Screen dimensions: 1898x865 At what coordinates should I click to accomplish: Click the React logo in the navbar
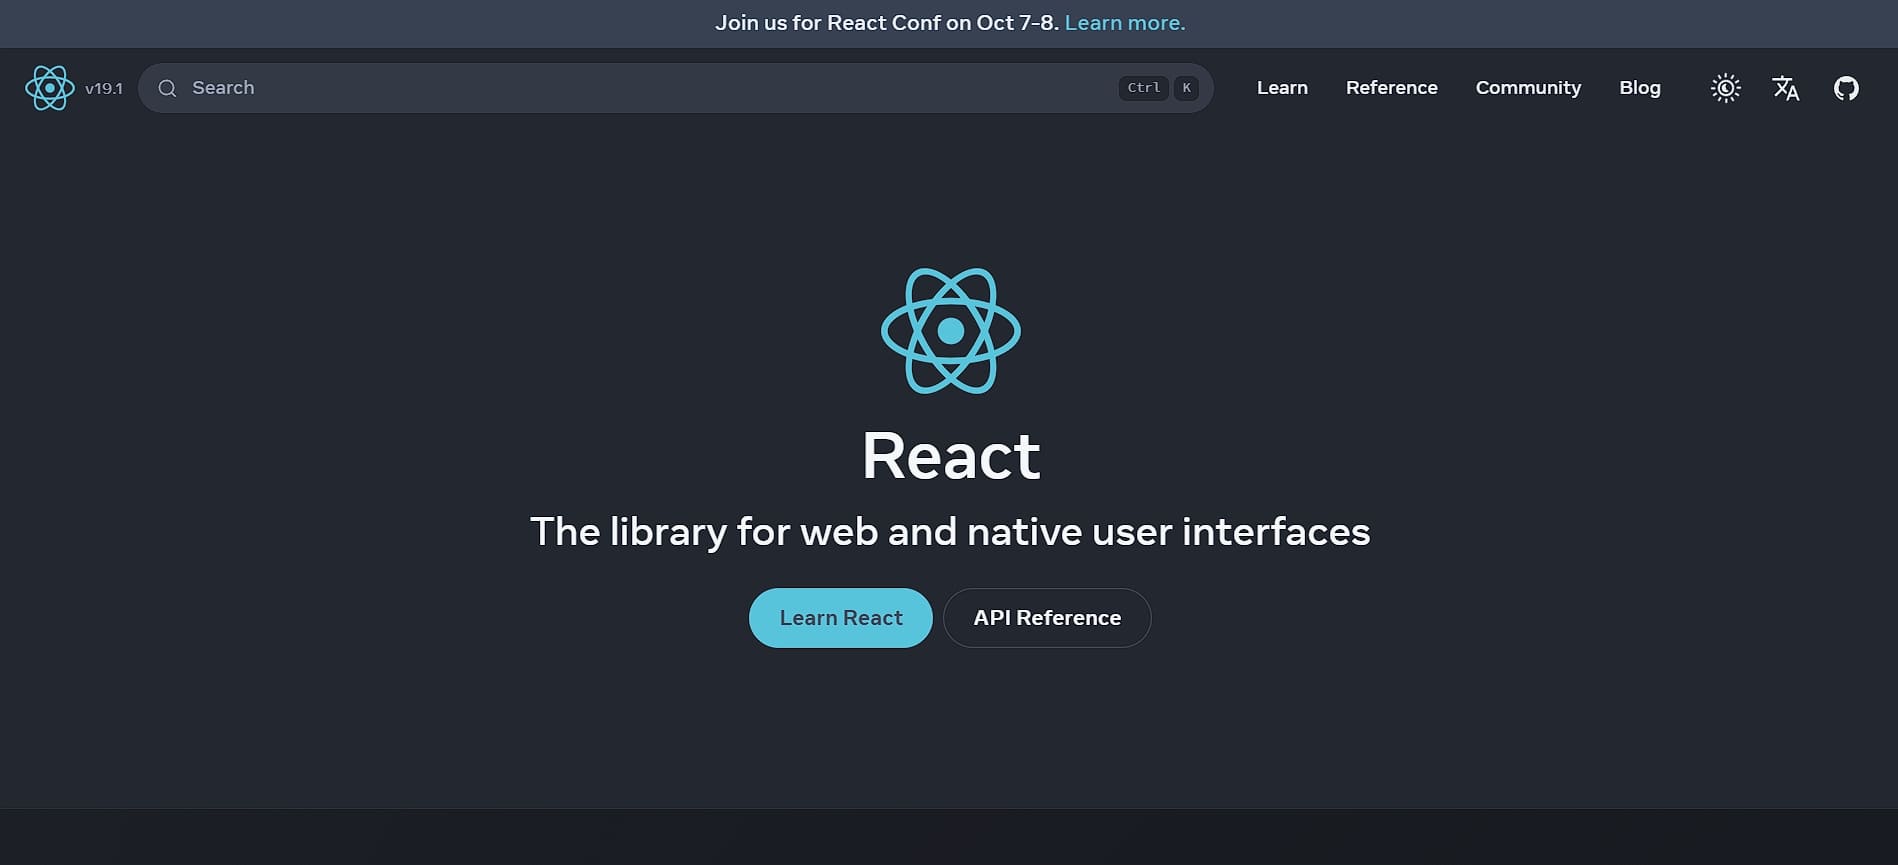coord(49,88)
